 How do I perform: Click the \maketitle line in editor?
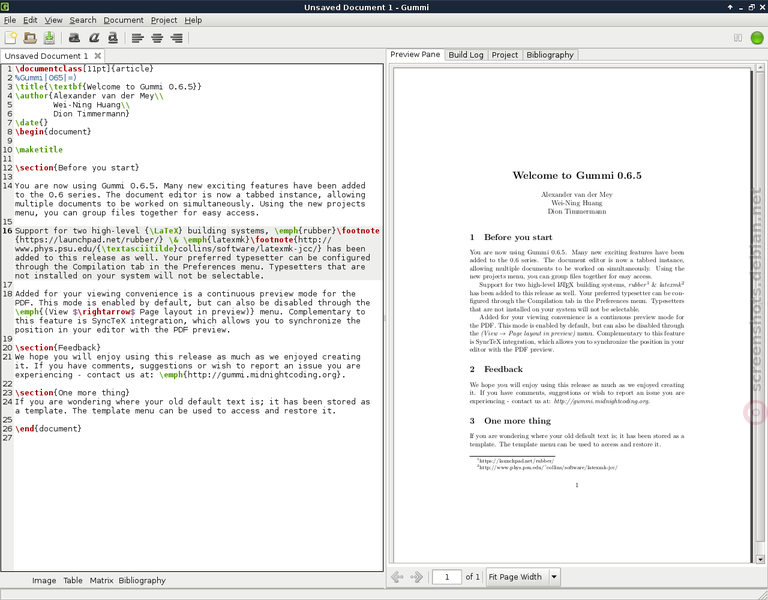coord(39,150)
